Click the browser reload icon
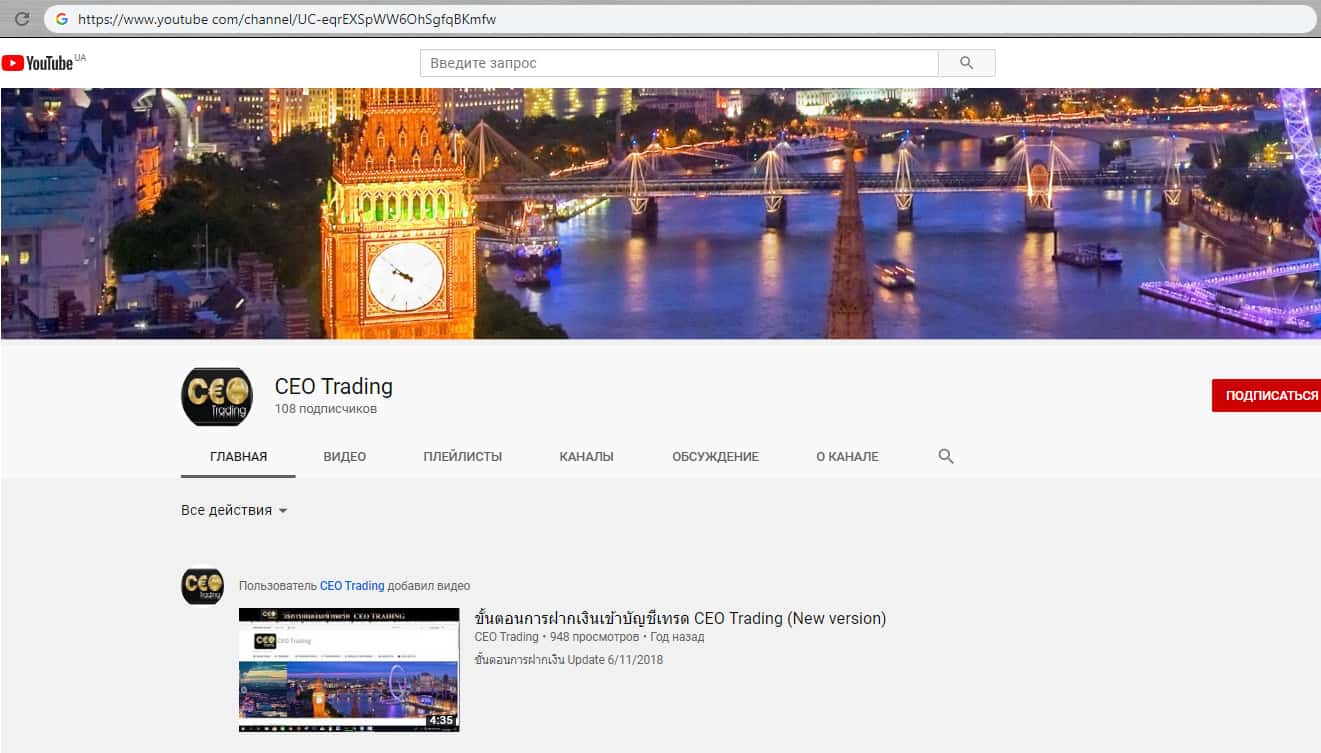 coord(22,19)
